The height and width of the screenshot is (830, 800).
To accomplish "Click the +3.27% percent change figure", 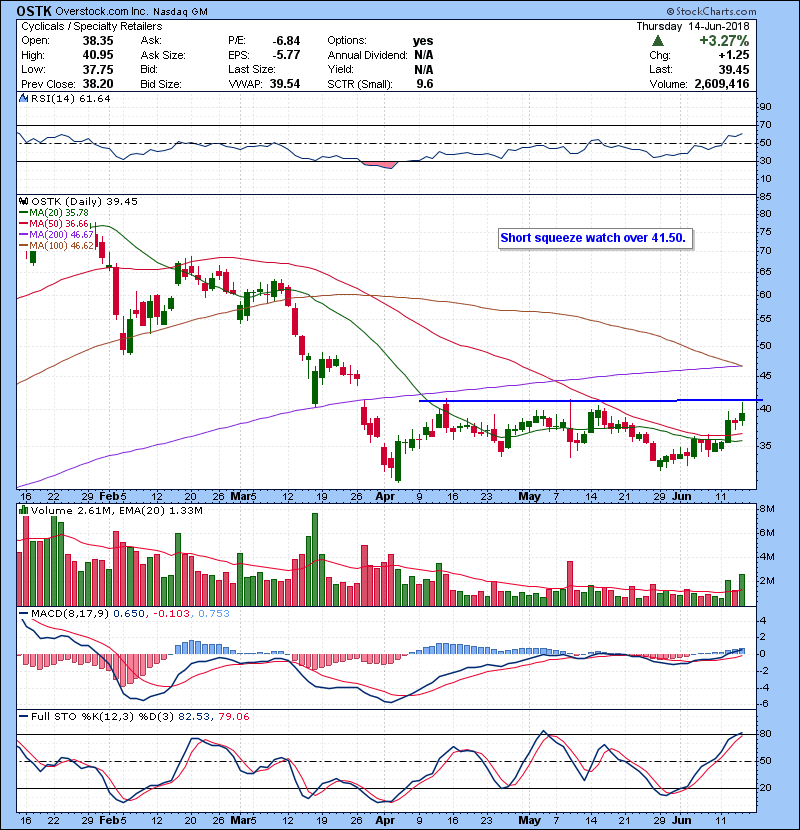I will click(x=724, y=40).
